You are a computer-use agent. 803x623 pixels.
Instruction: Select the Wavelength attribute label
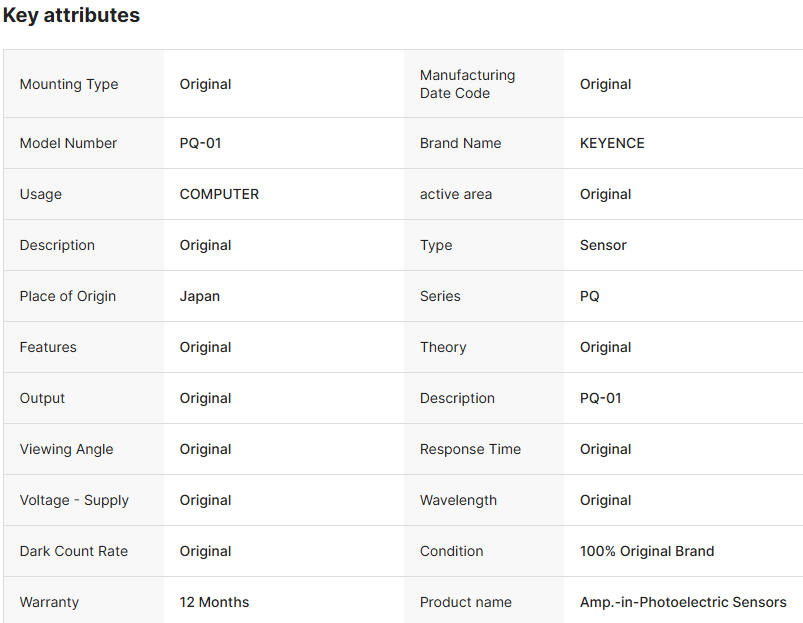tap(458, 500)
